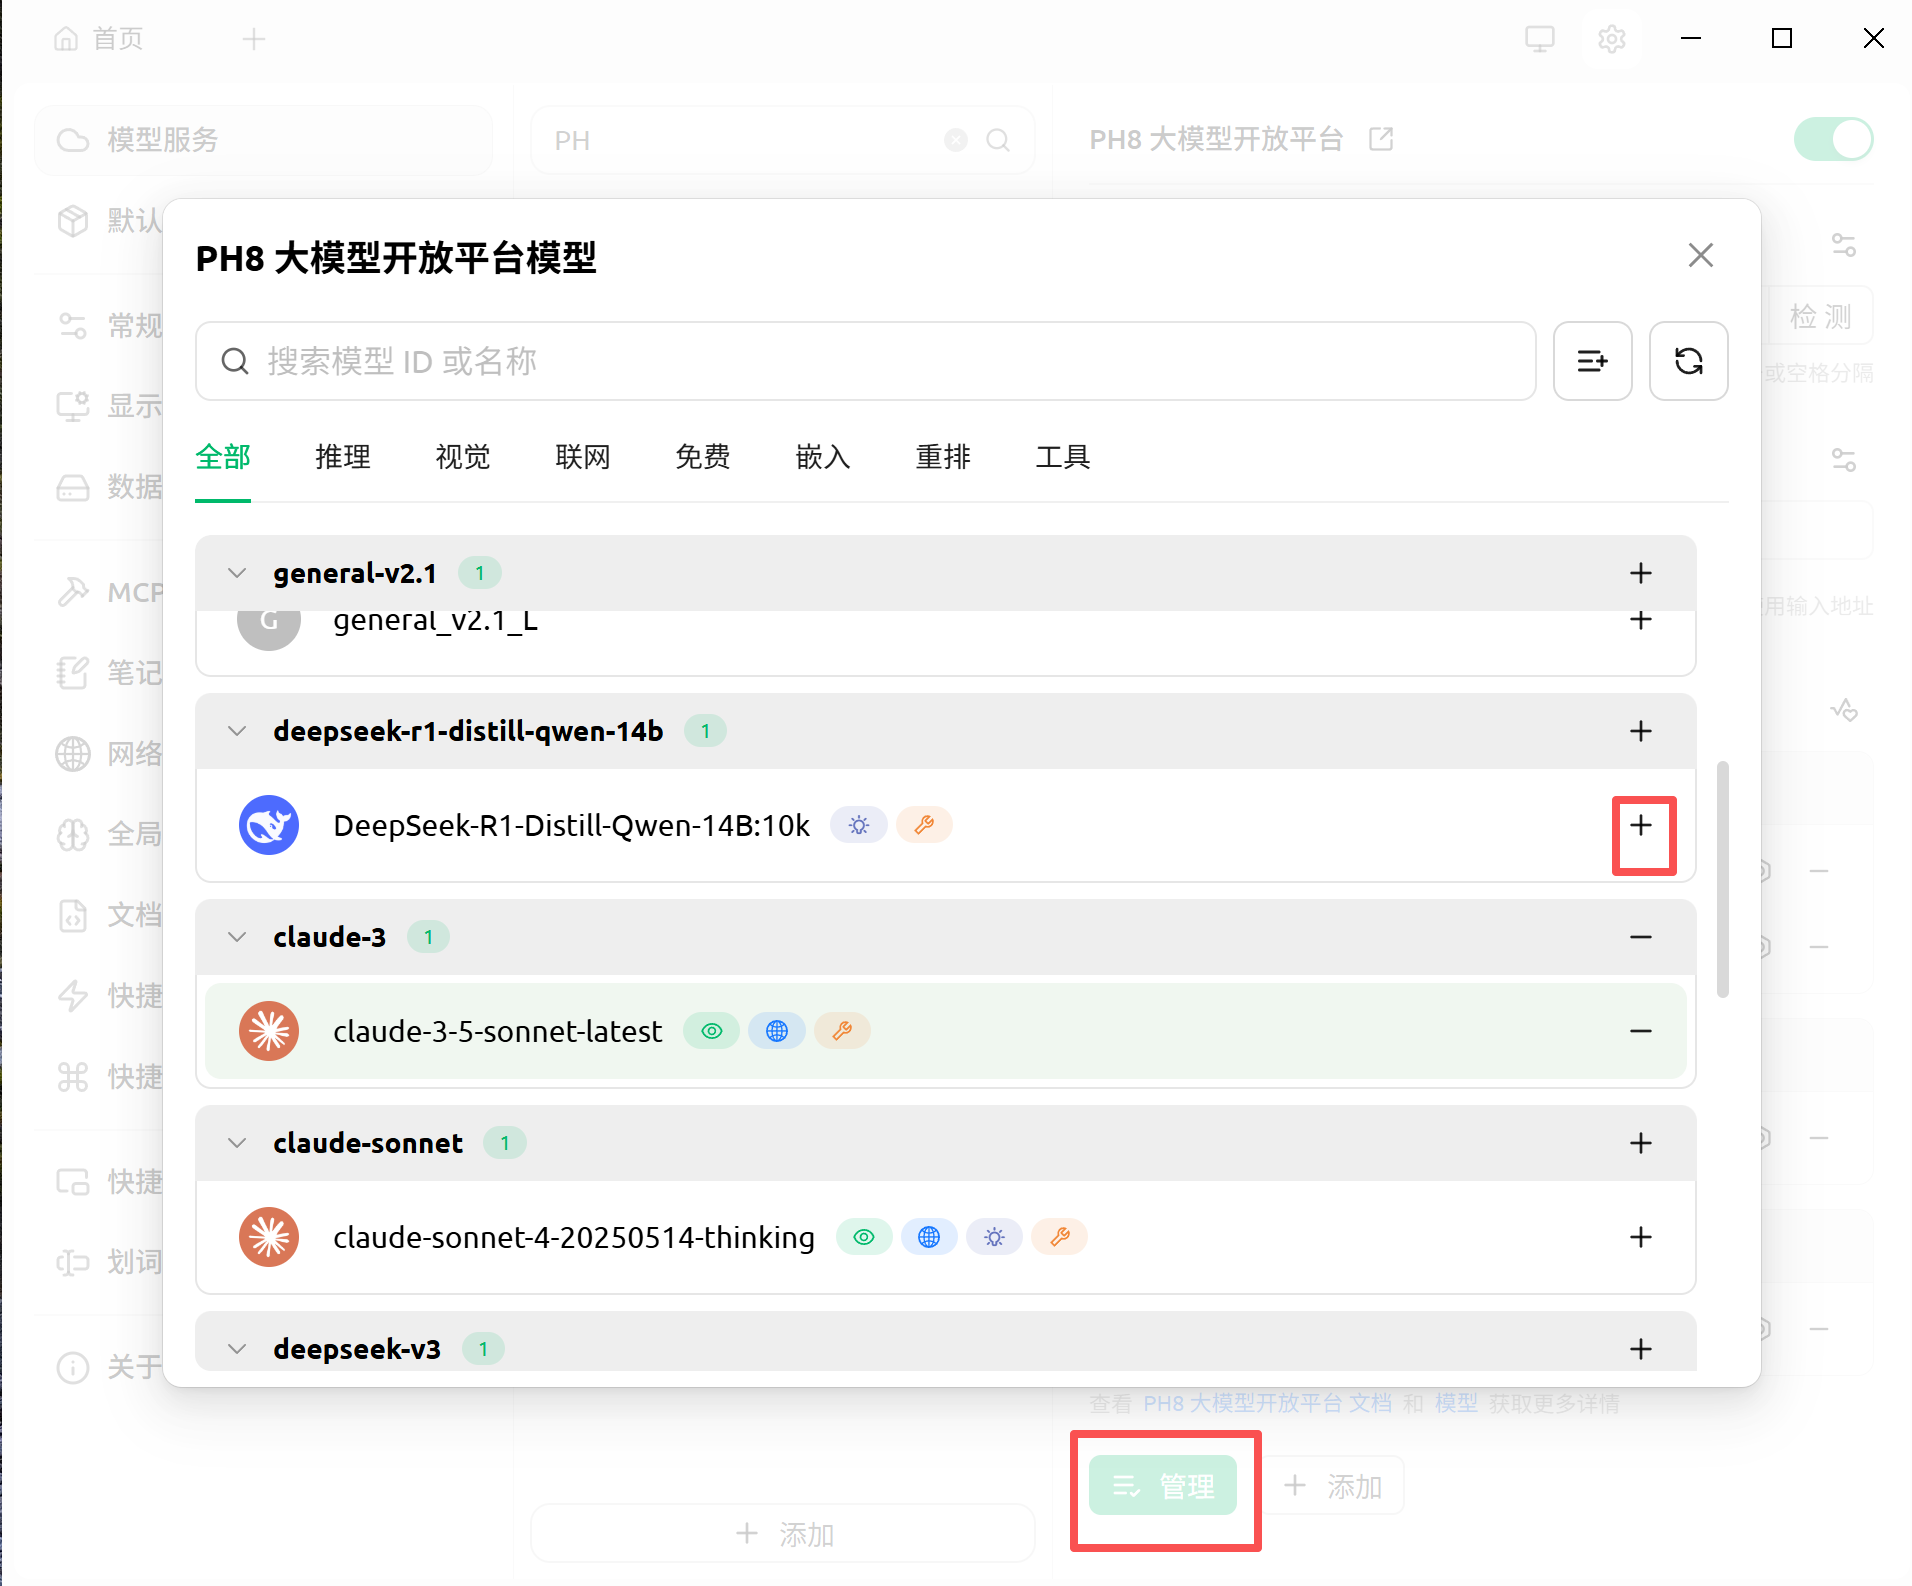Image resolution: width=1912 pixels, height=1586 pixels.
Task: Clear the PH search text
Action: pos(956,140)
